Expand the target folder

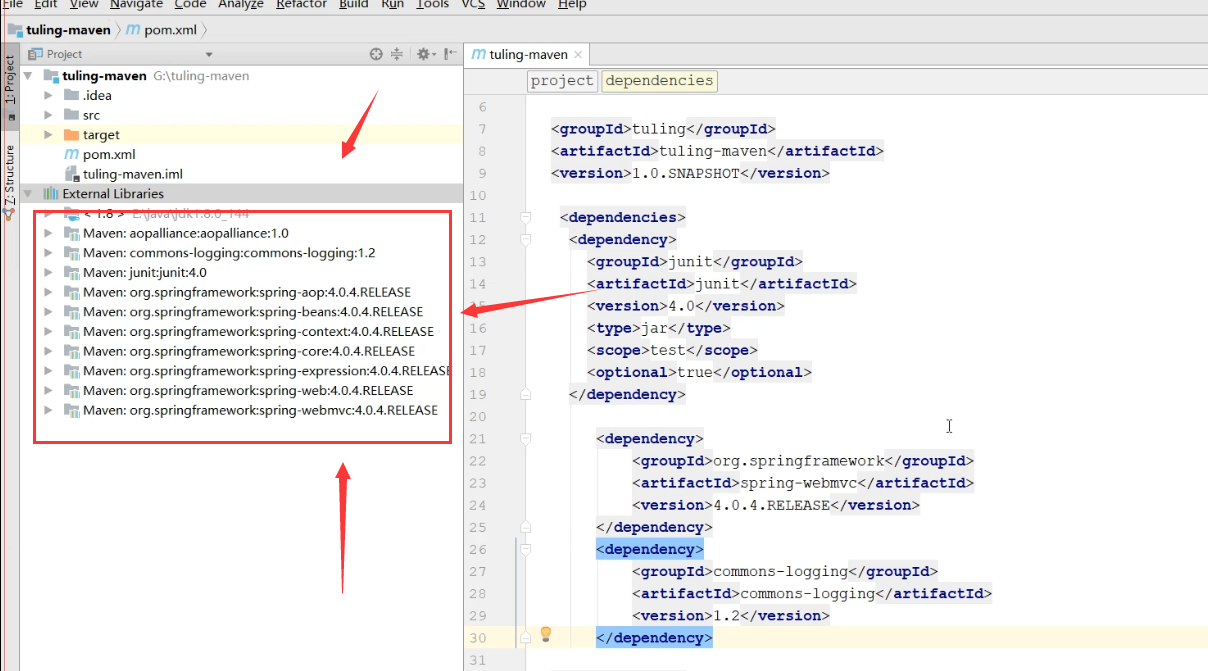point(48,135)
